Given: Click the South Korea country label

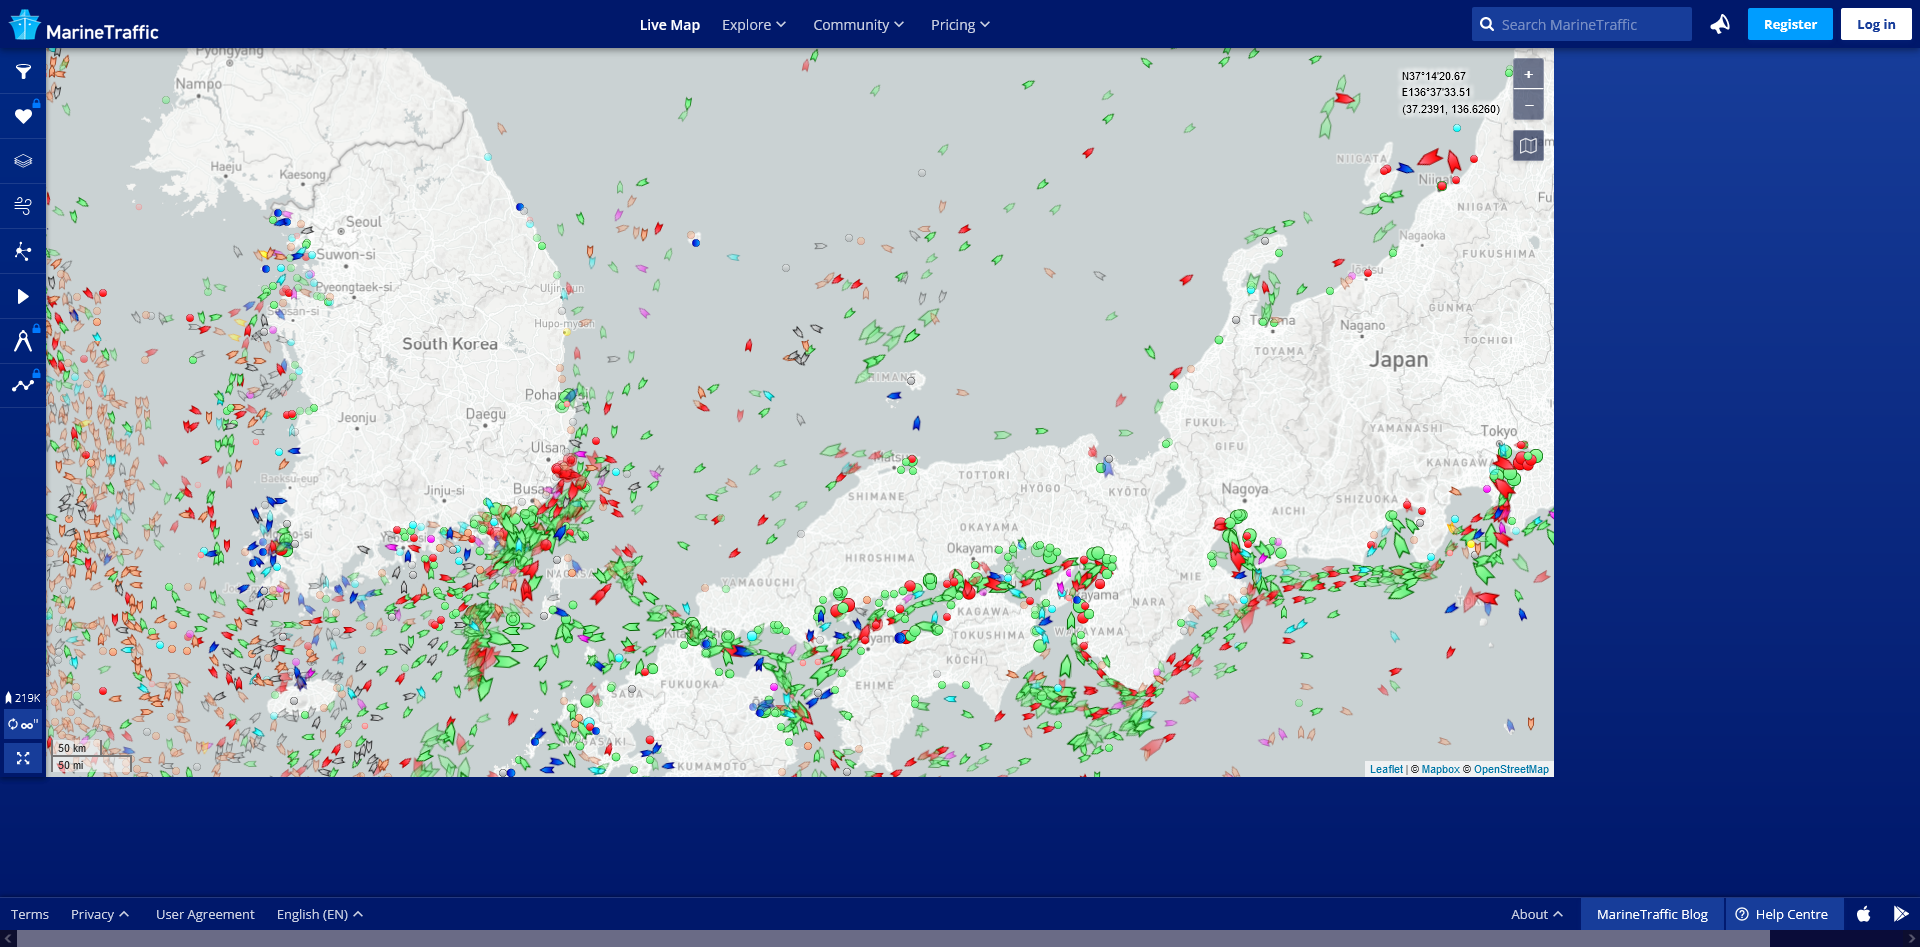Looking at the screenshot, I should pos(450,343).
